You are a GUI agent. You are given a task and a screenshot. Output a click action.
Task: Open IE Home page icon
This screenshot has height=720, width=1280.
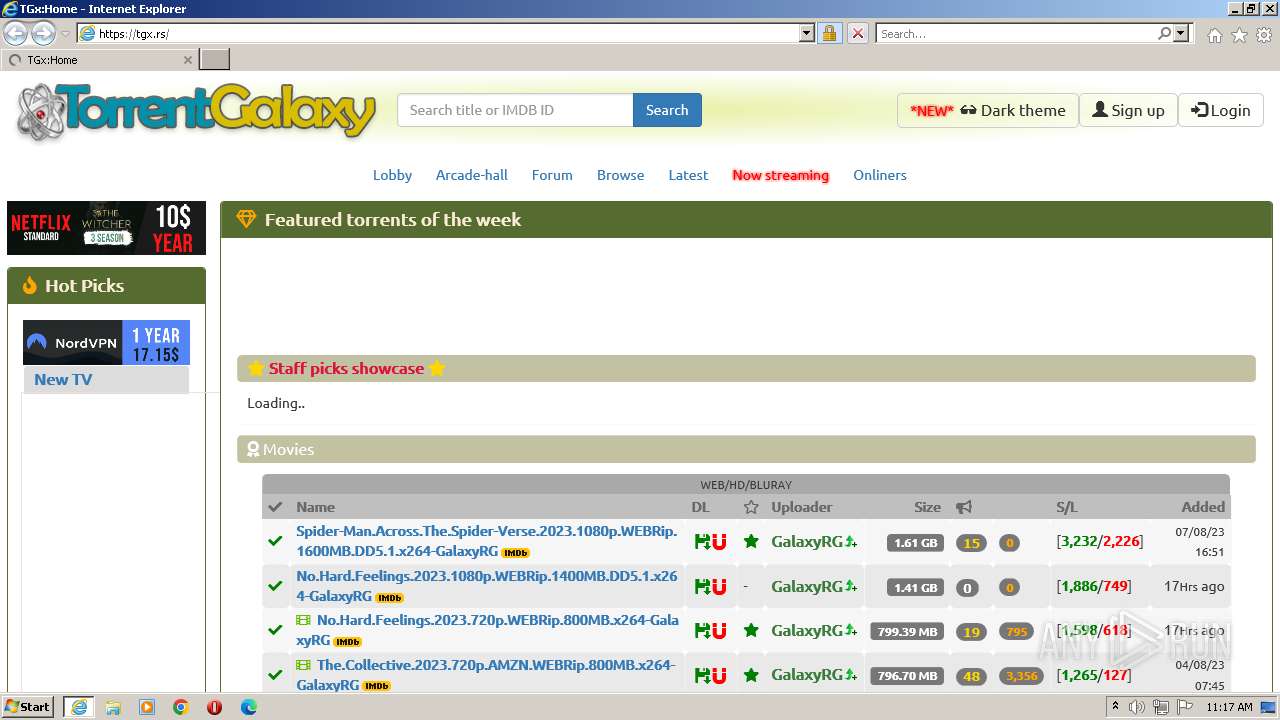click(x=1214, y=35)
